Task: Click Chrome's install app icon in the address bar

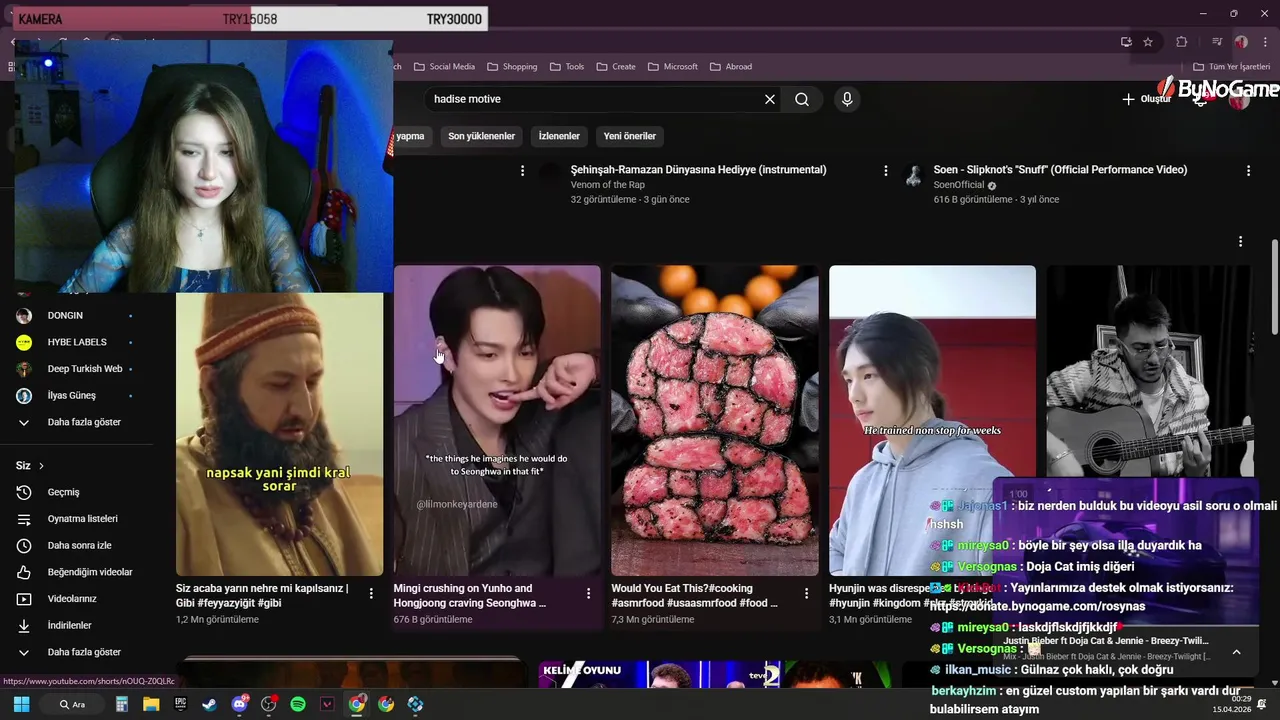Action: click(1126, 42)
